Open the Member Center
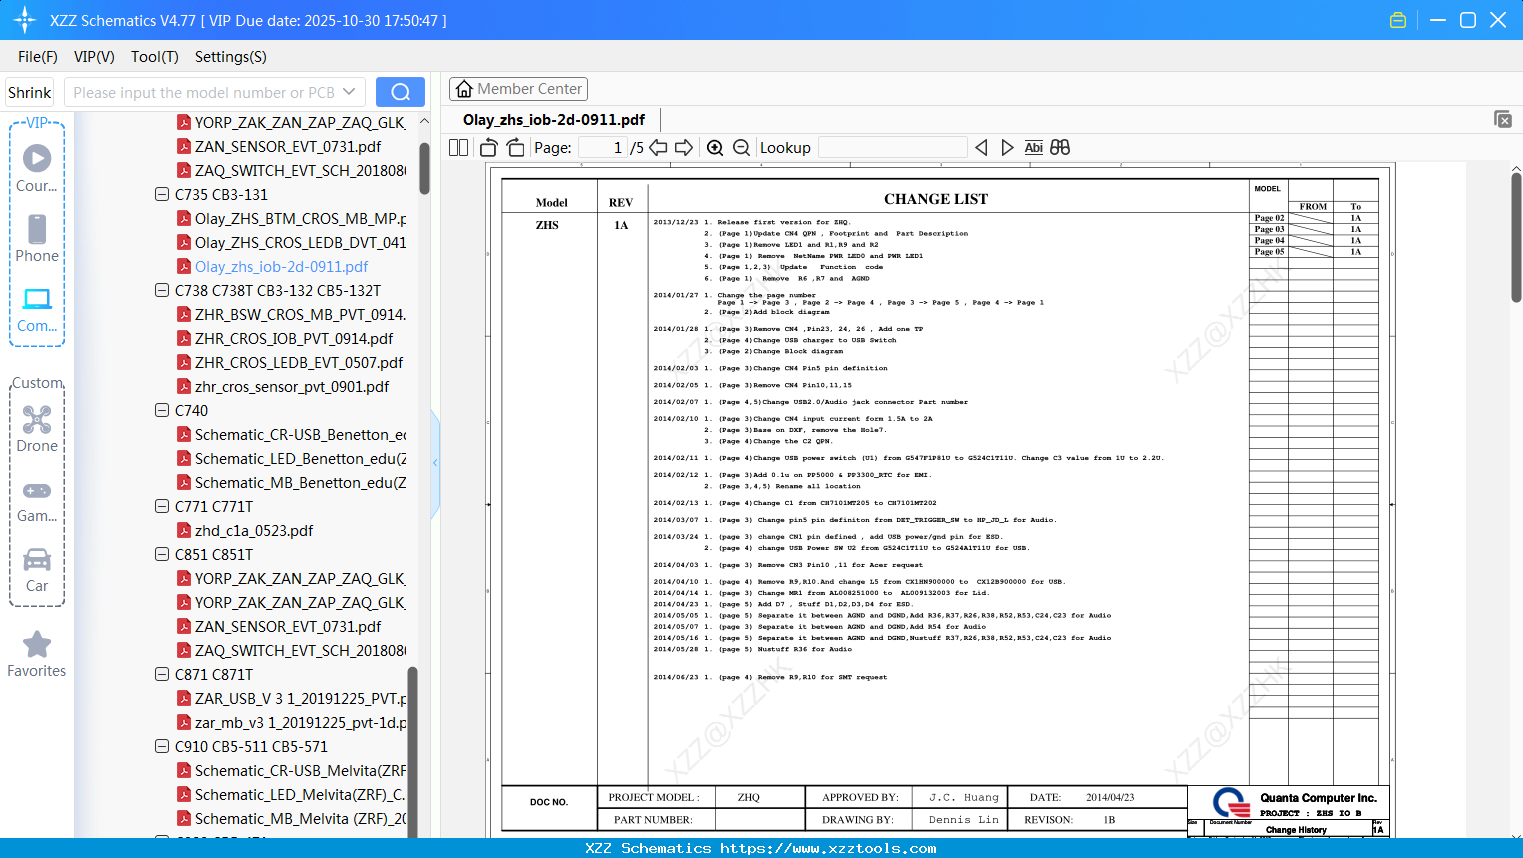Screen dimensions: 1523x858 [518, 89]
